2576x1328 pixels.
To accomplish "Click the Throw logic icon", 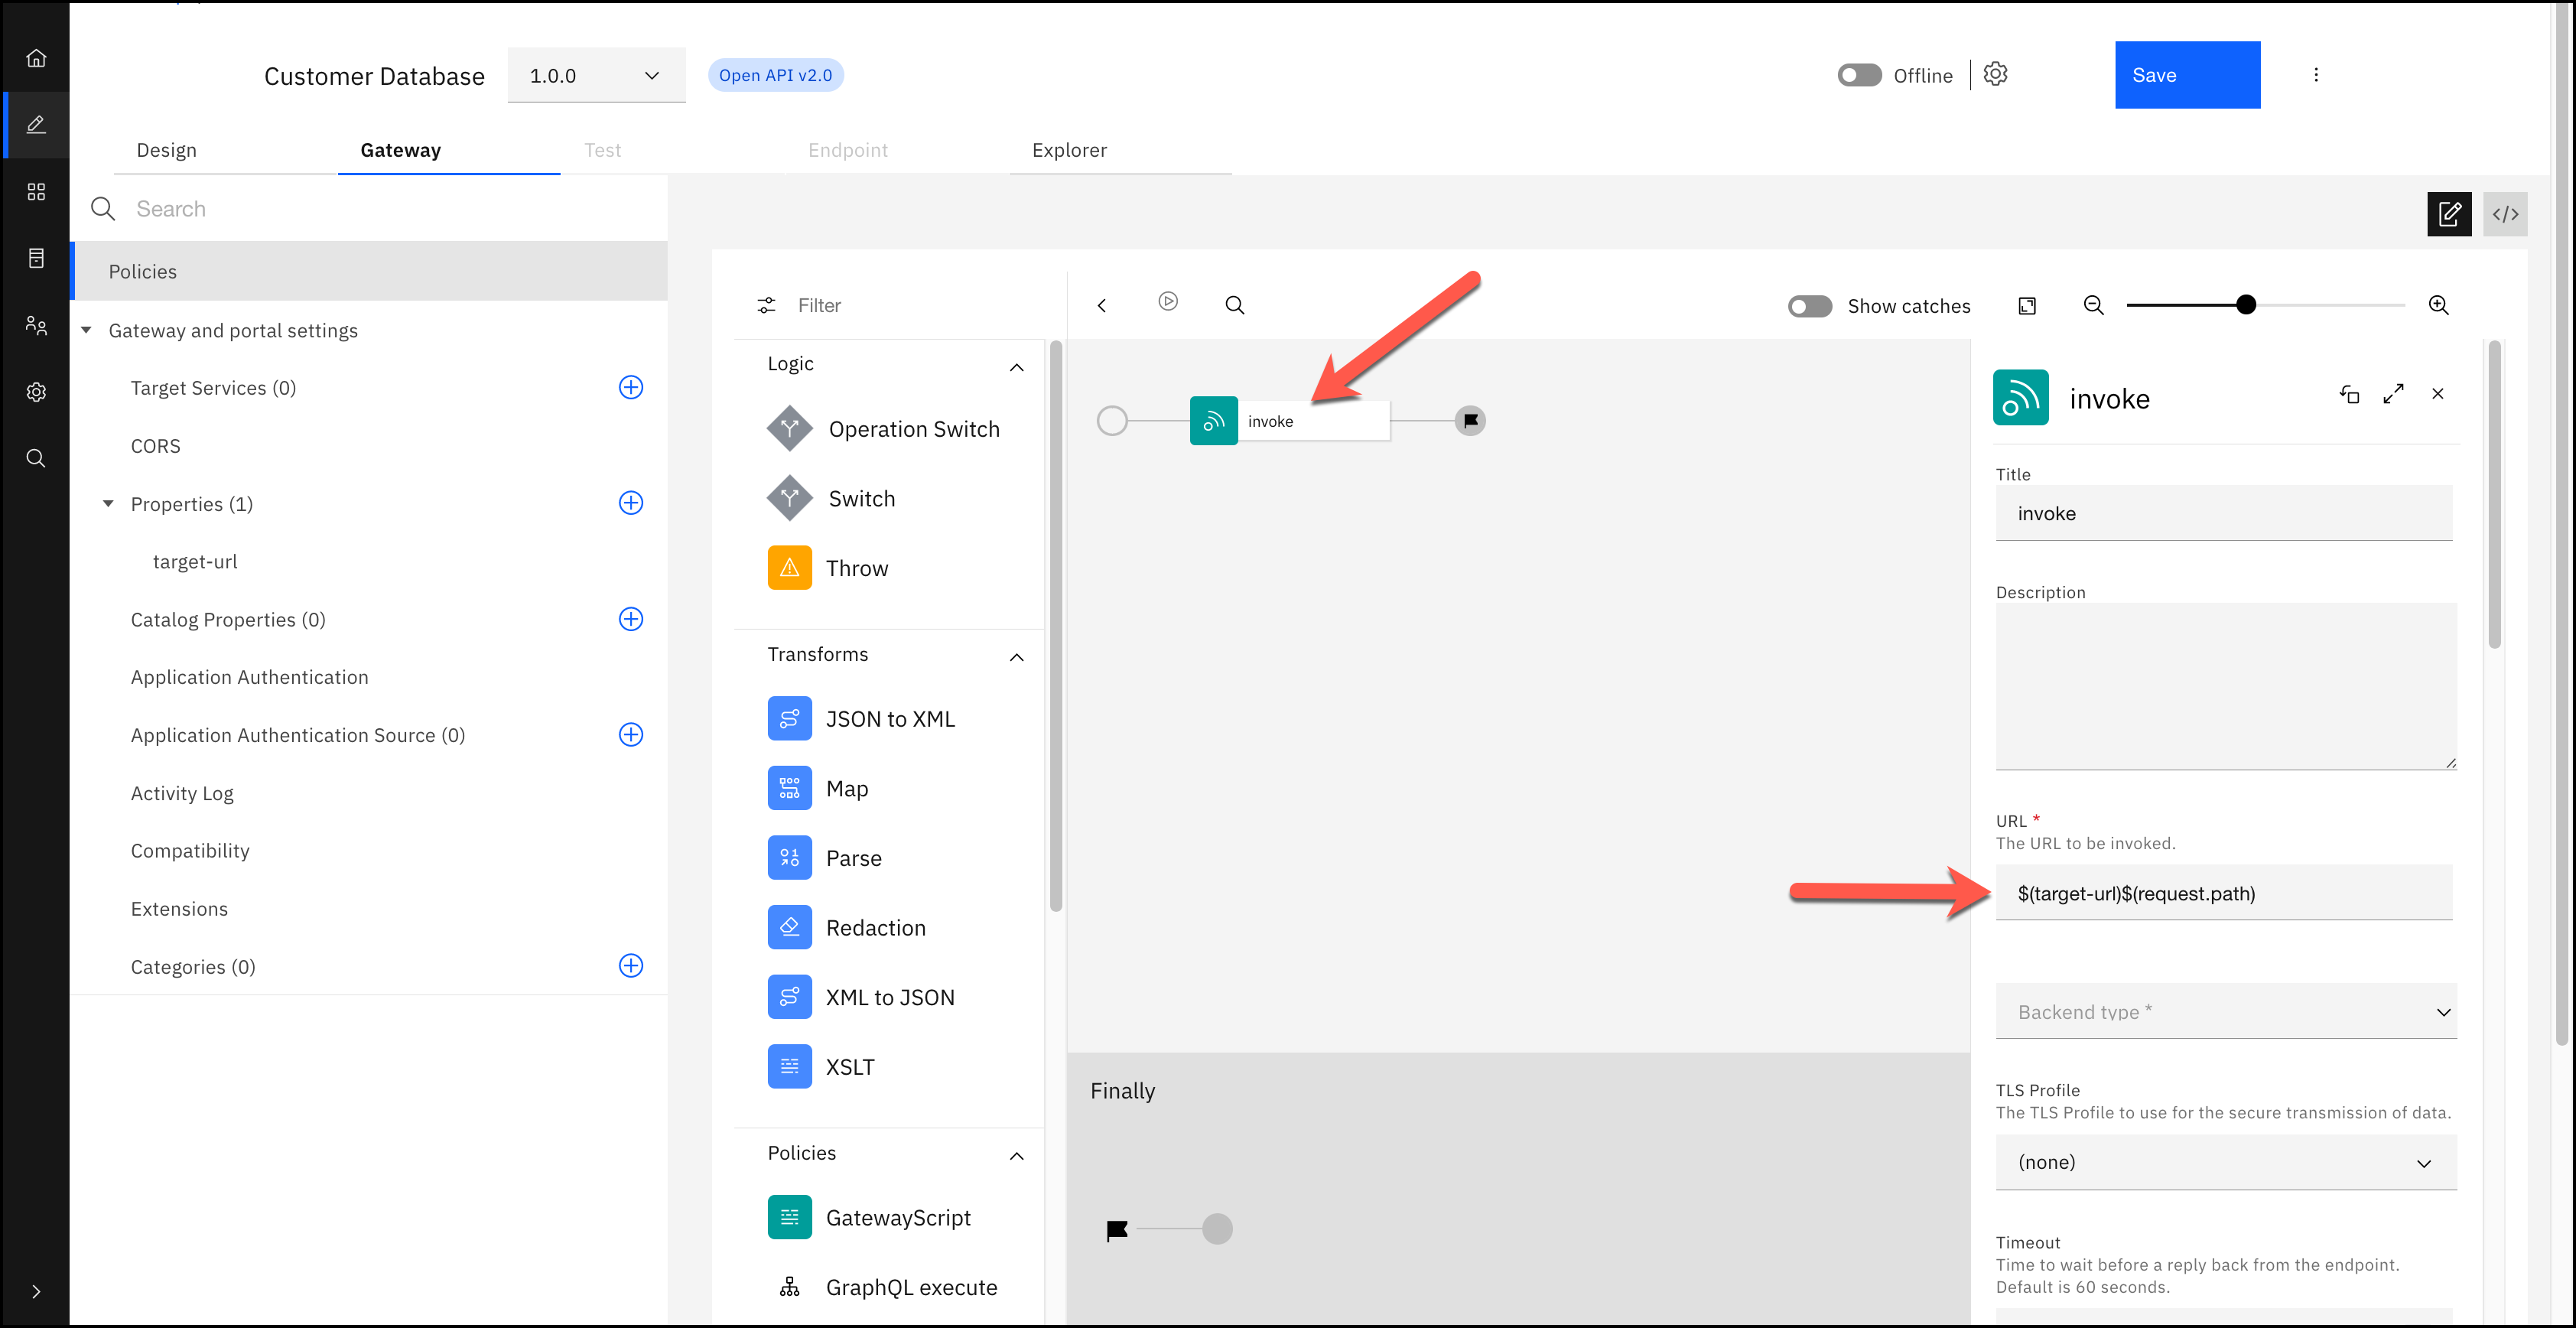I will pyautogui.click(x=789, y=568).
